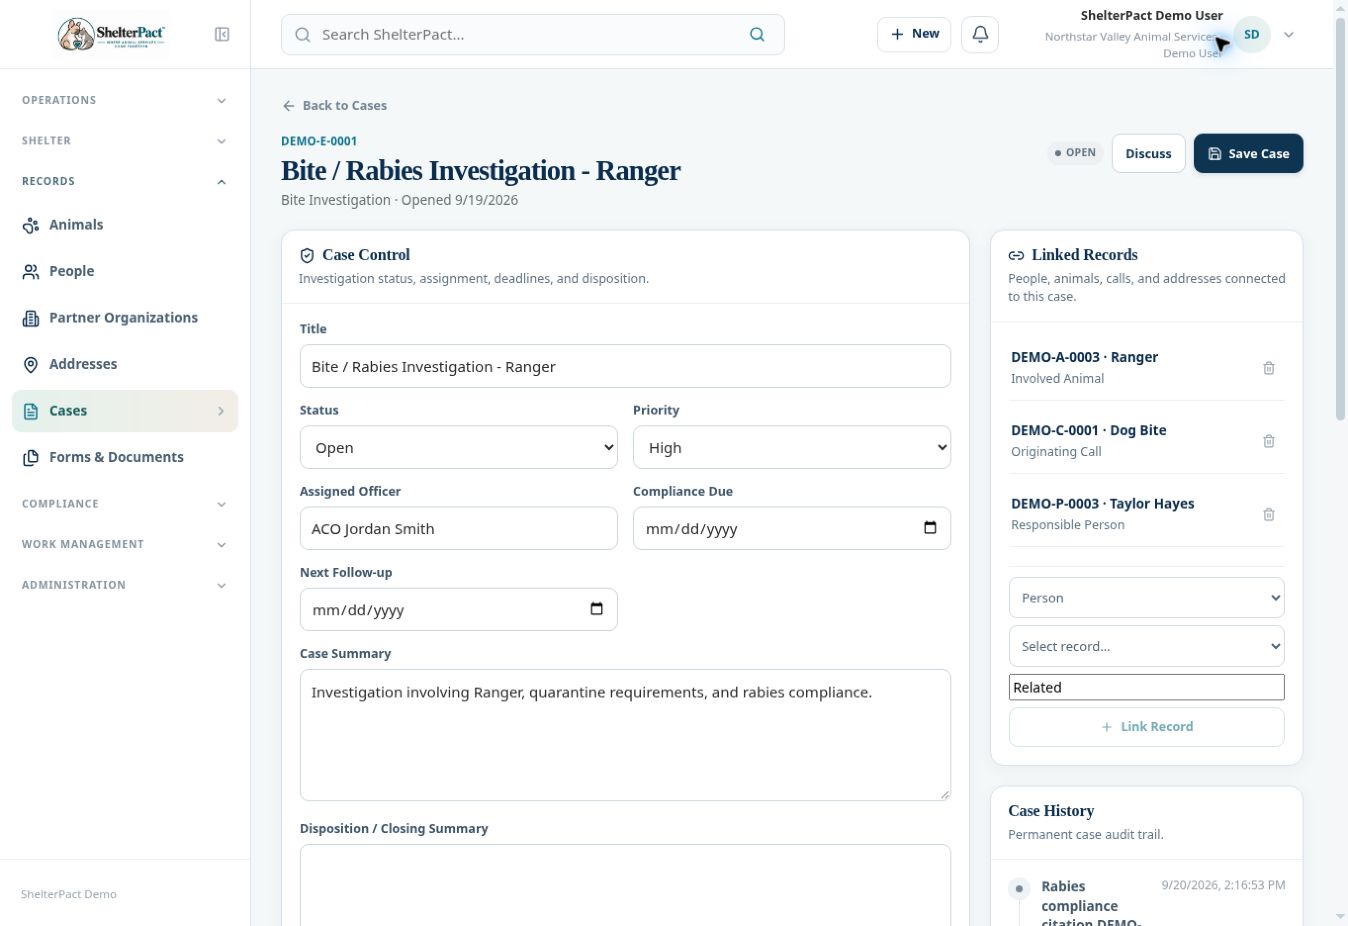Delete the Dog Bite linked record
Viewport: 1348px width, 926px height.
(1269, 441)
